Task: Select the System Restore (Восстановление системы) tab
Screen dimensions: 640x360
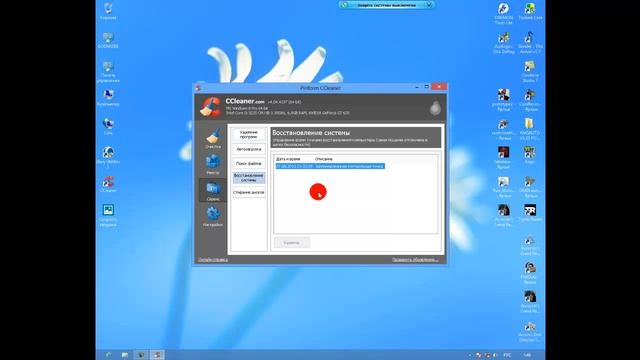Action: (249, 178)
